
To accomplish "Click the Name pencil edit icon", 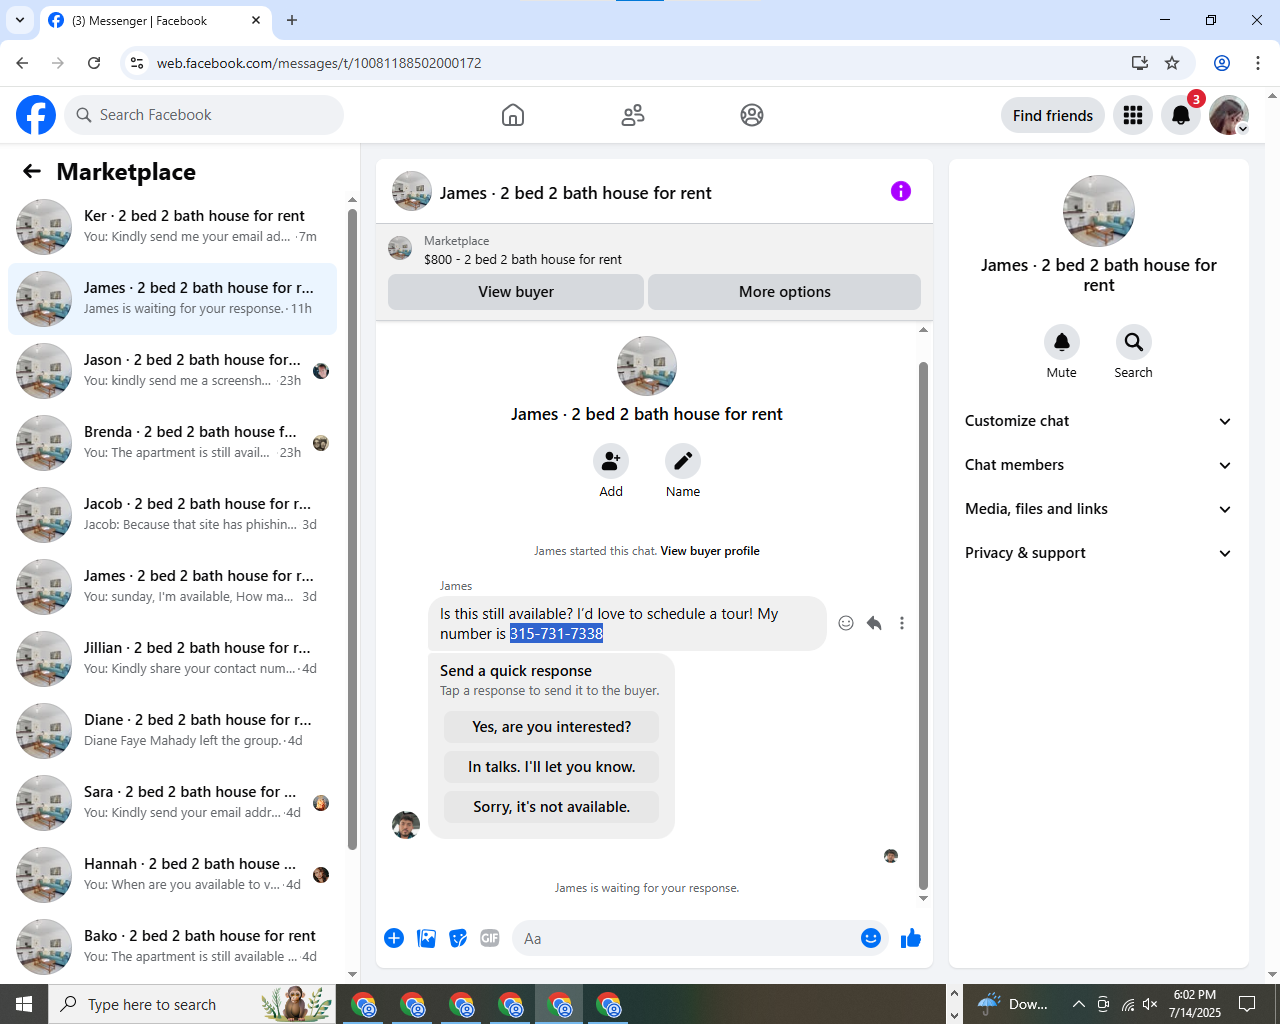I will [x=683, y=461].
